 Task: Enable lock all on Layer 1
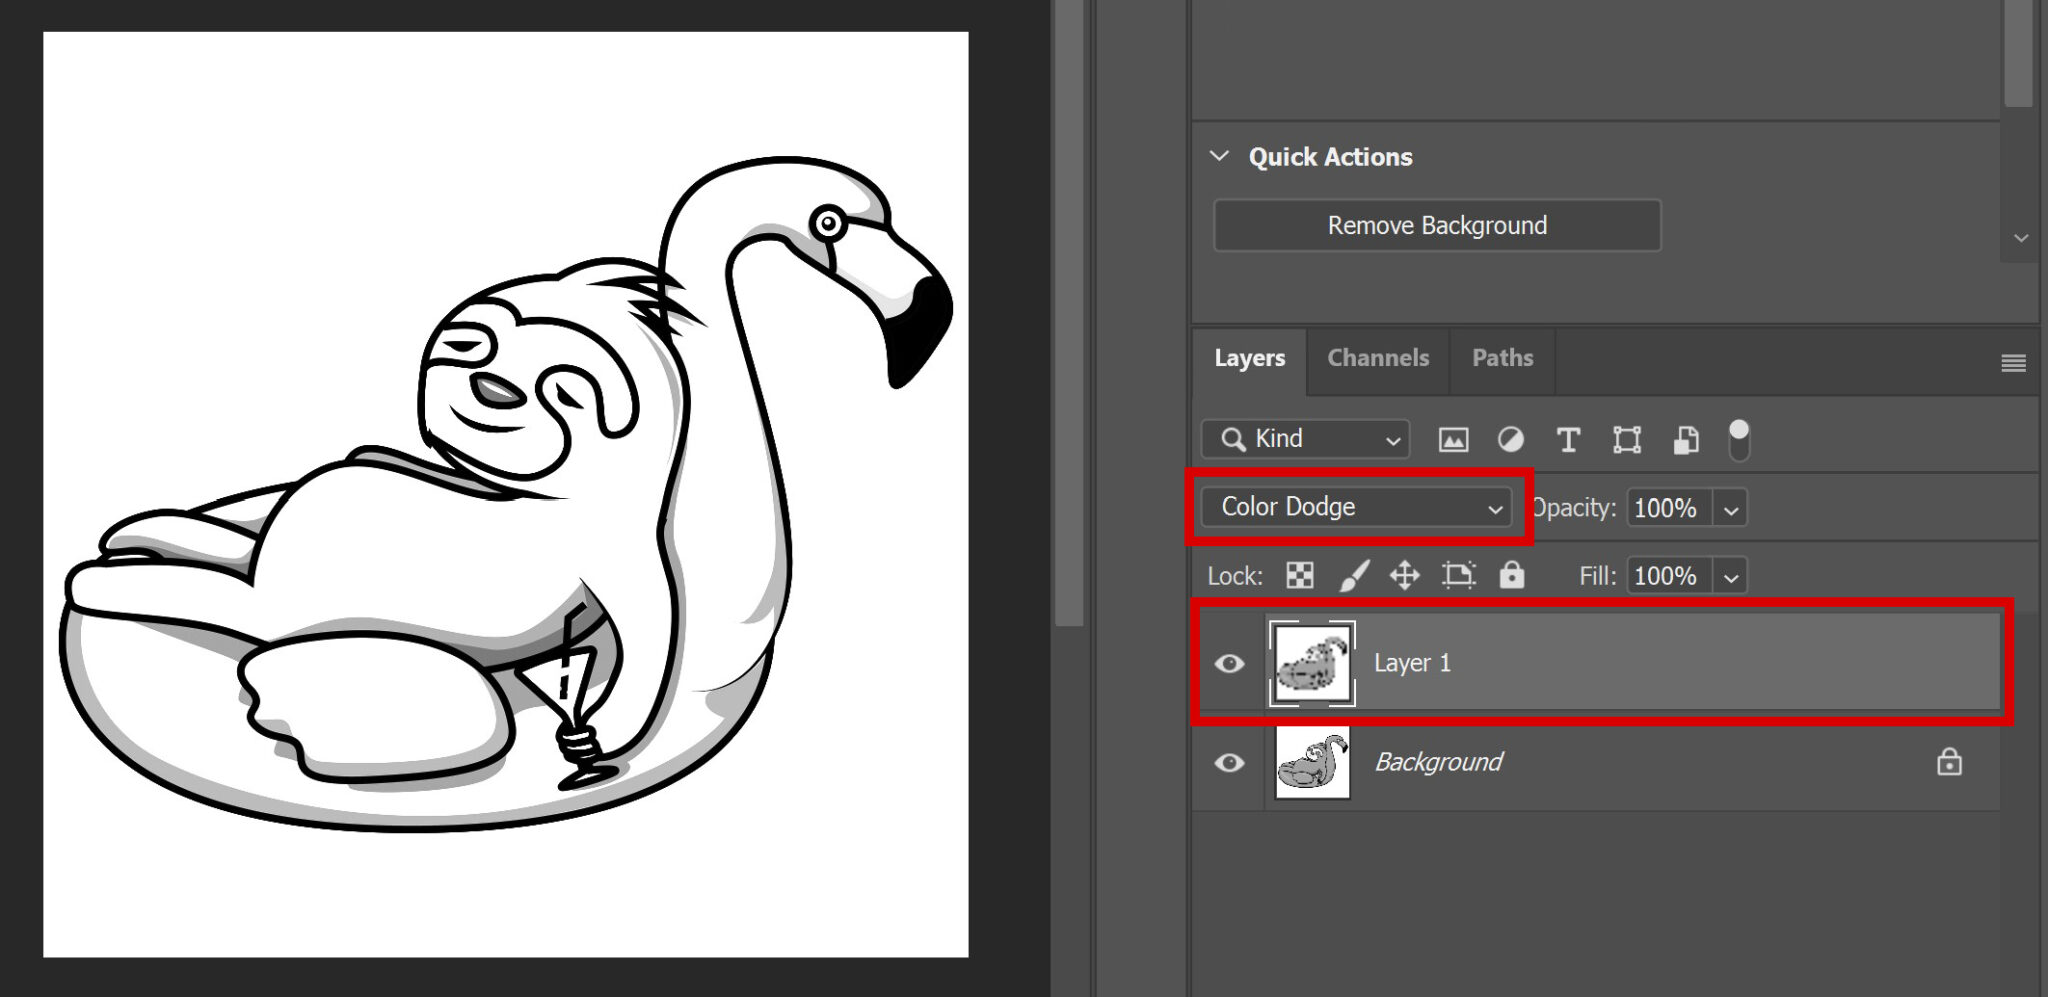click(1512, 576)
